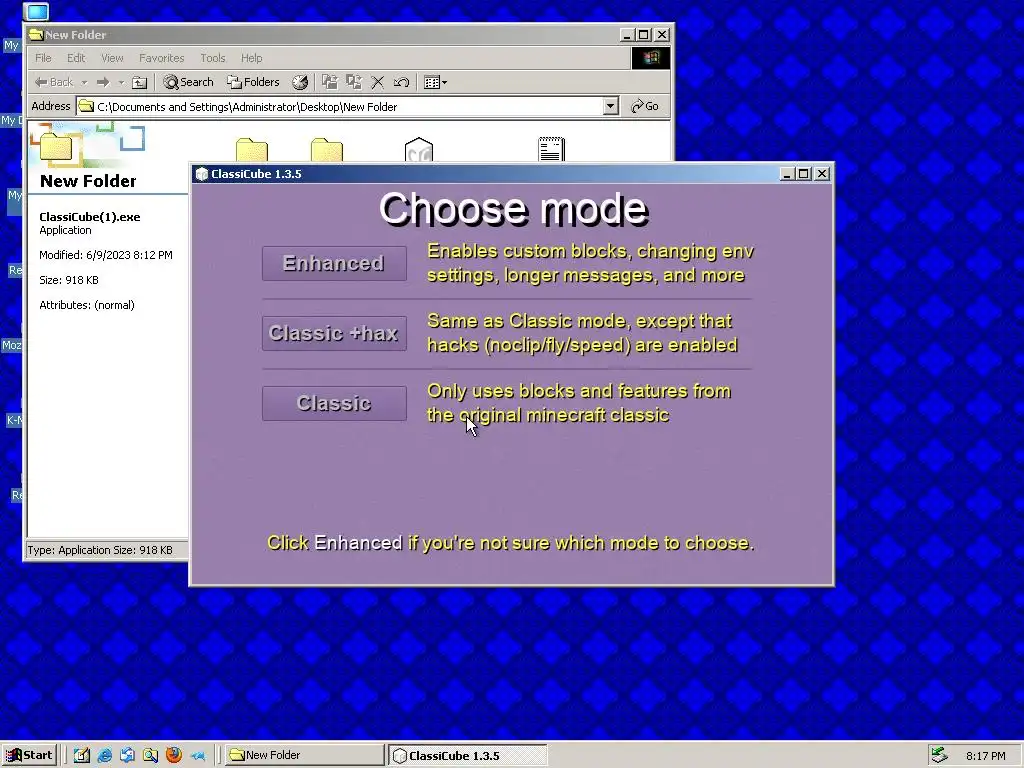
Task: Select the second folder icon in New Folder window
Action: (x=327, y=150)
